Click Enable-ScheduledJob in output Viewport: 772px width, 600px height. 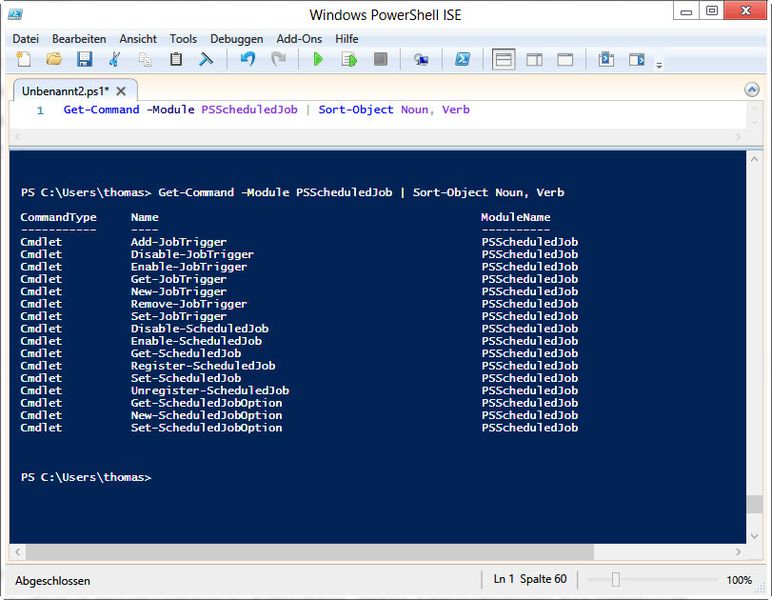(196, 341)
